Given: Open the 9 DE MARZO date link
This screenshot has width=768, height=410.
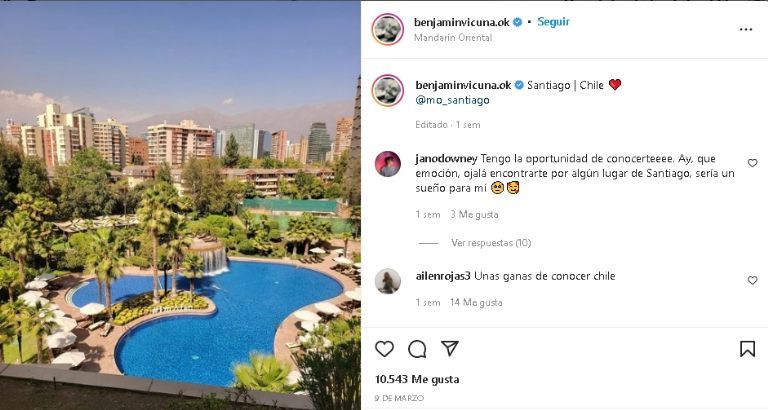Looking at the screenshot, I should (x=399, y=398).
